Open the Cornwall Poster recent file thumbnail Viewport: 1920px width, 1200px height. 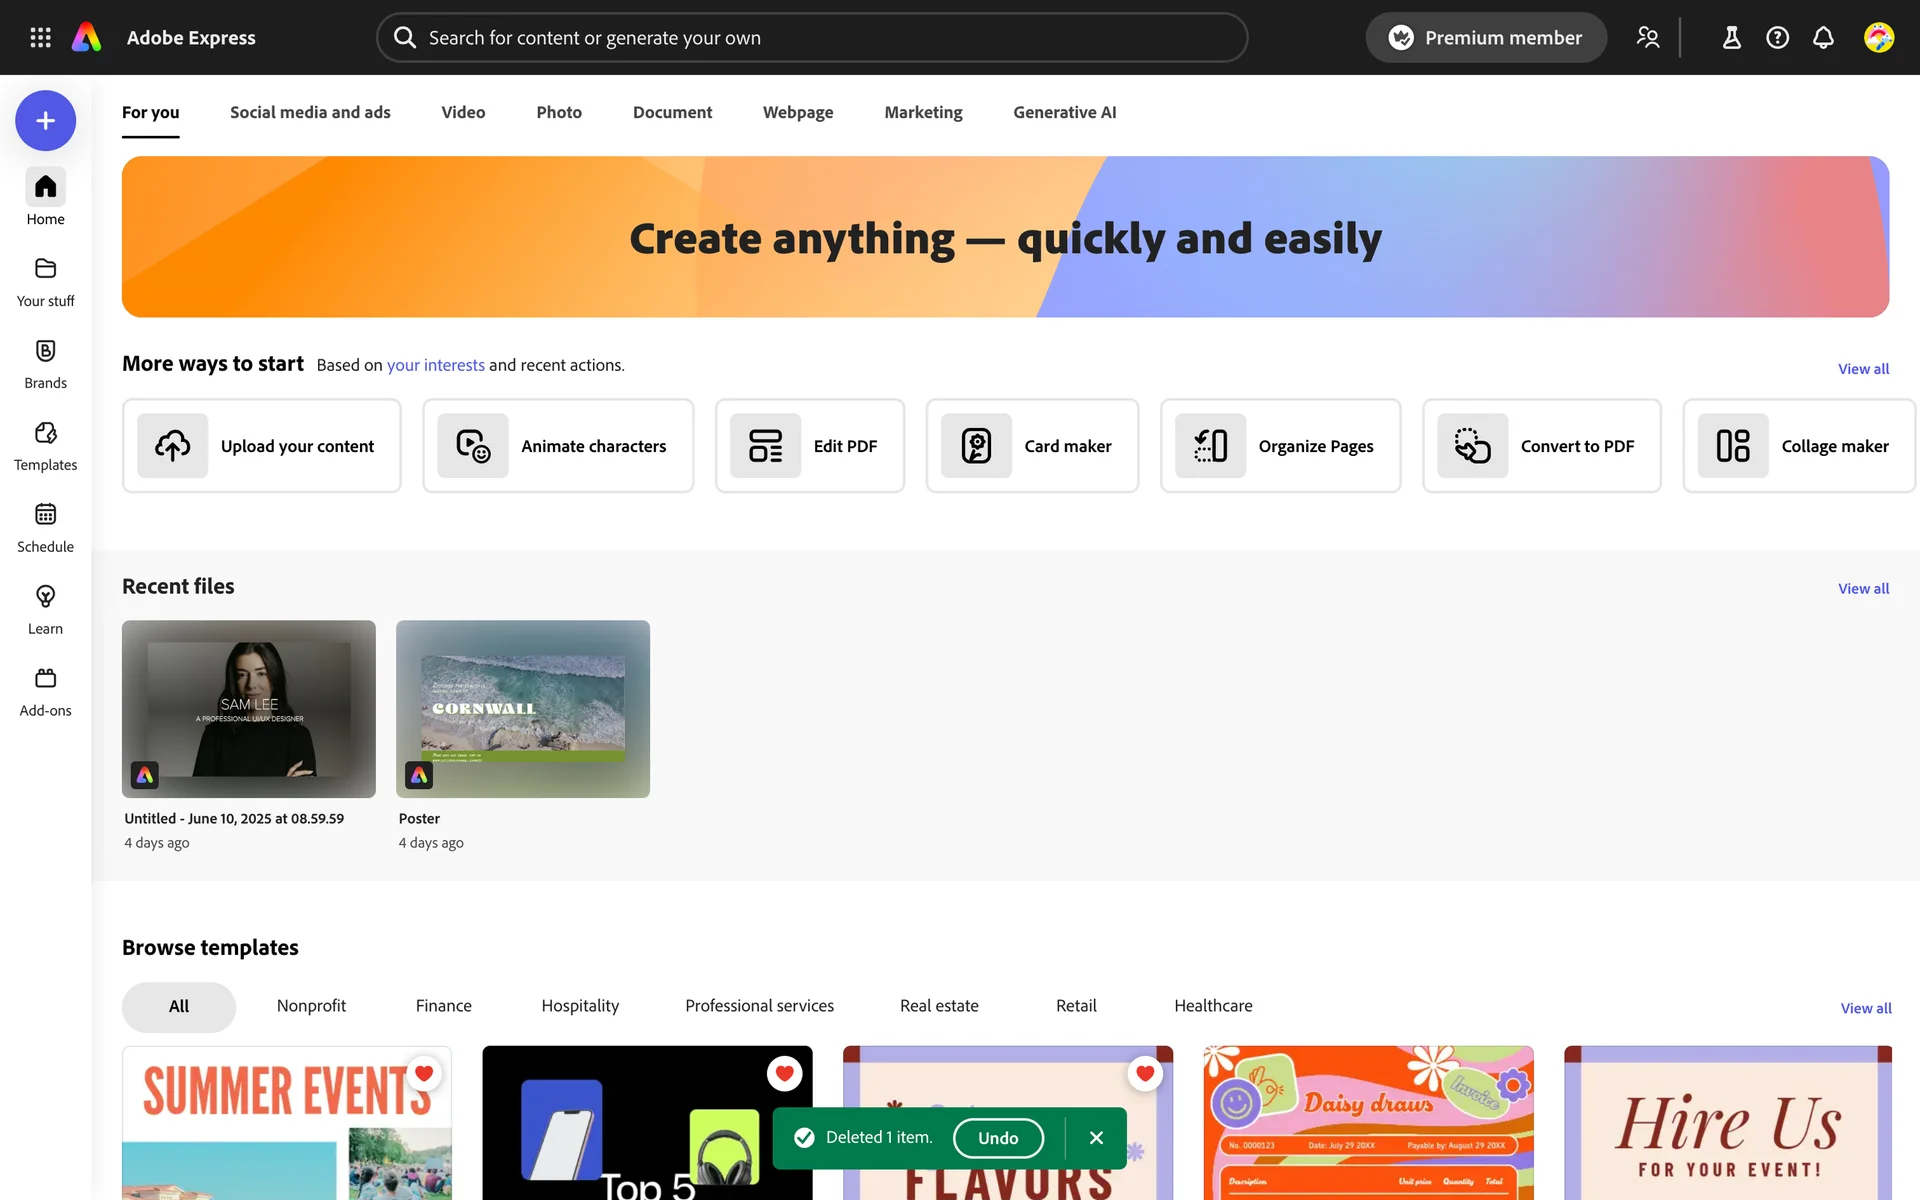(523, 709)
